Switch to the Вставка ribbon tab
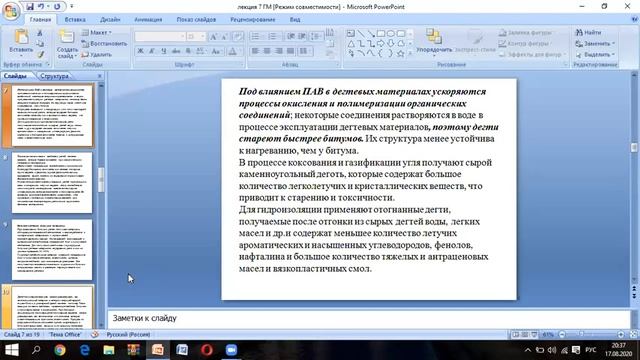640x360 pixels. click(x=75, y=20)
